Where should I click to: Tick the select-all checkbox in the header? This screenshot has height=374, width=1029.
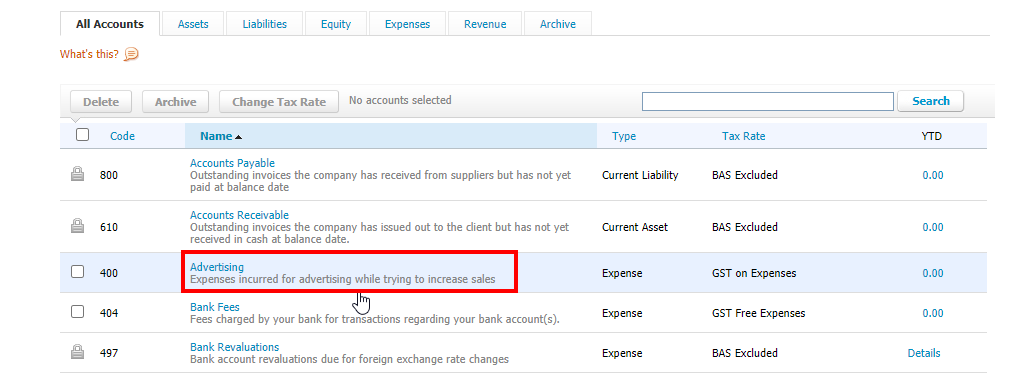pos(82,135)
